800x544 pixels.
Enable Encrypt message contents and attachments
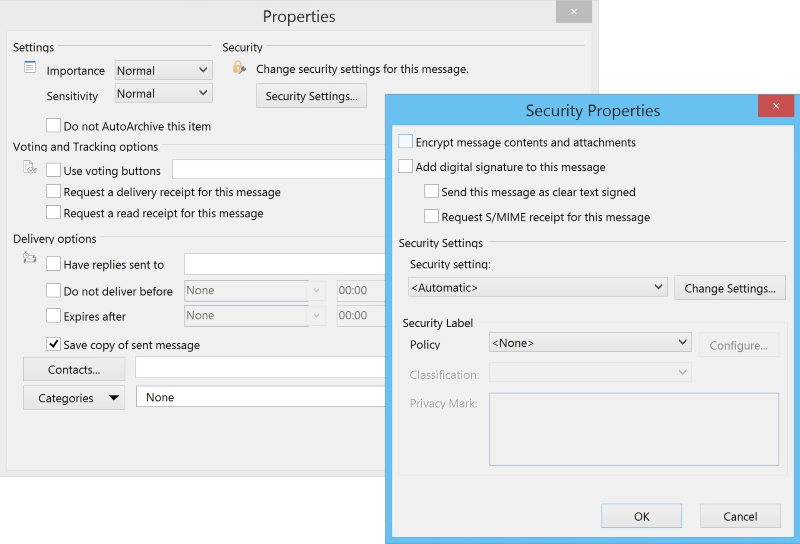[405, 142]
